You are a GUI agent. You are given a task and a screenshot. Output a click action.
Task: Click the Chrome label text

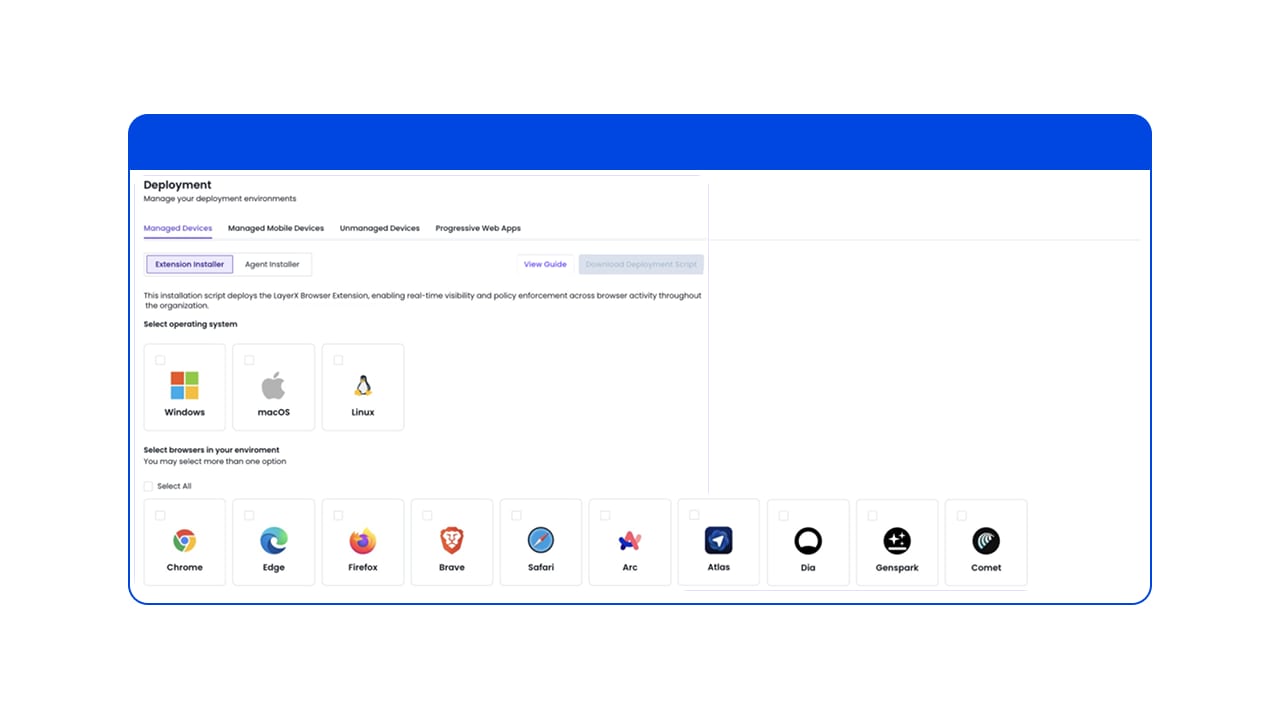pos(184,567)
